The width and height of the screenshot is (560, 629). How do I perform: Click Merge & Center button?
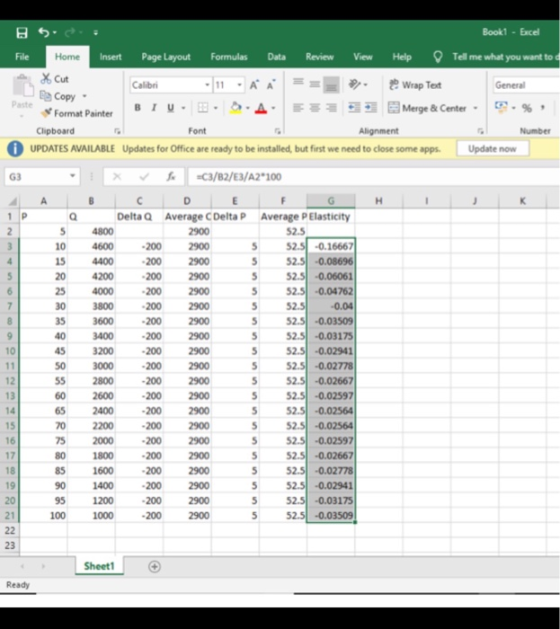(427, 108)
